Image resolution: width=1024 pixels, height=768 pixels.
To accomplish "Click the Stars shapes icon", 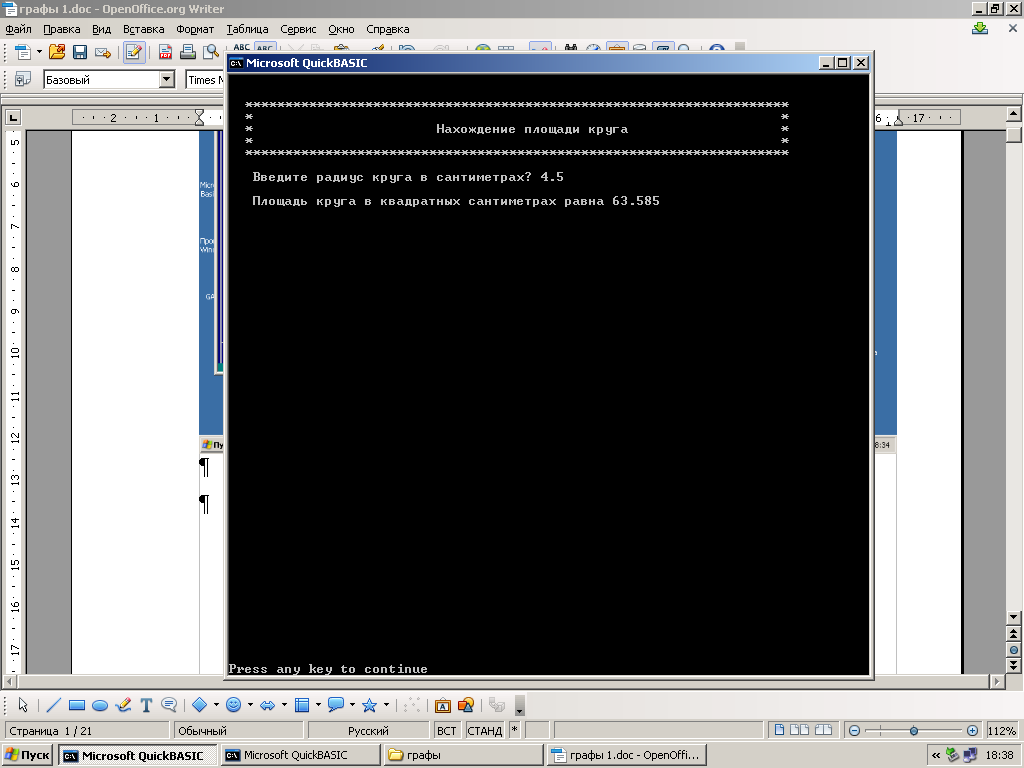I will [x=370, y=705].
